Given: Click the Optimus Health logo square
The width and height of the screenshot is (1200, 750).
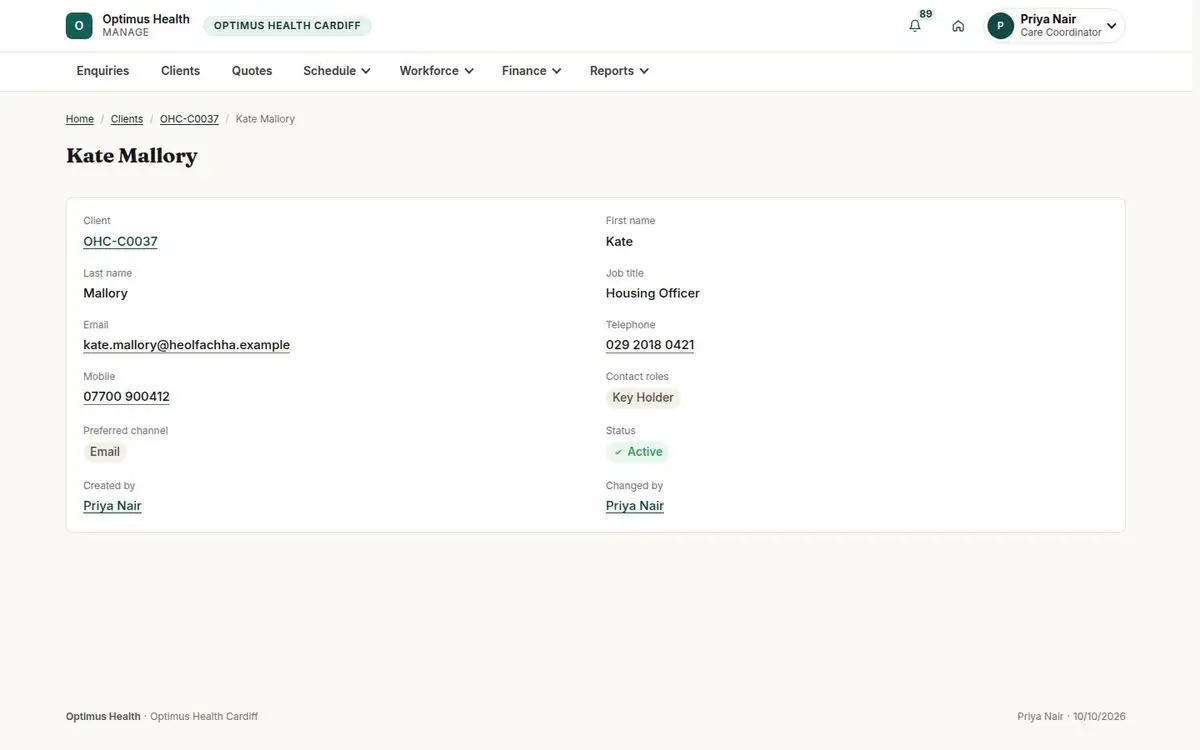Looking at the screenshot, I should click(x=79, y=26).
